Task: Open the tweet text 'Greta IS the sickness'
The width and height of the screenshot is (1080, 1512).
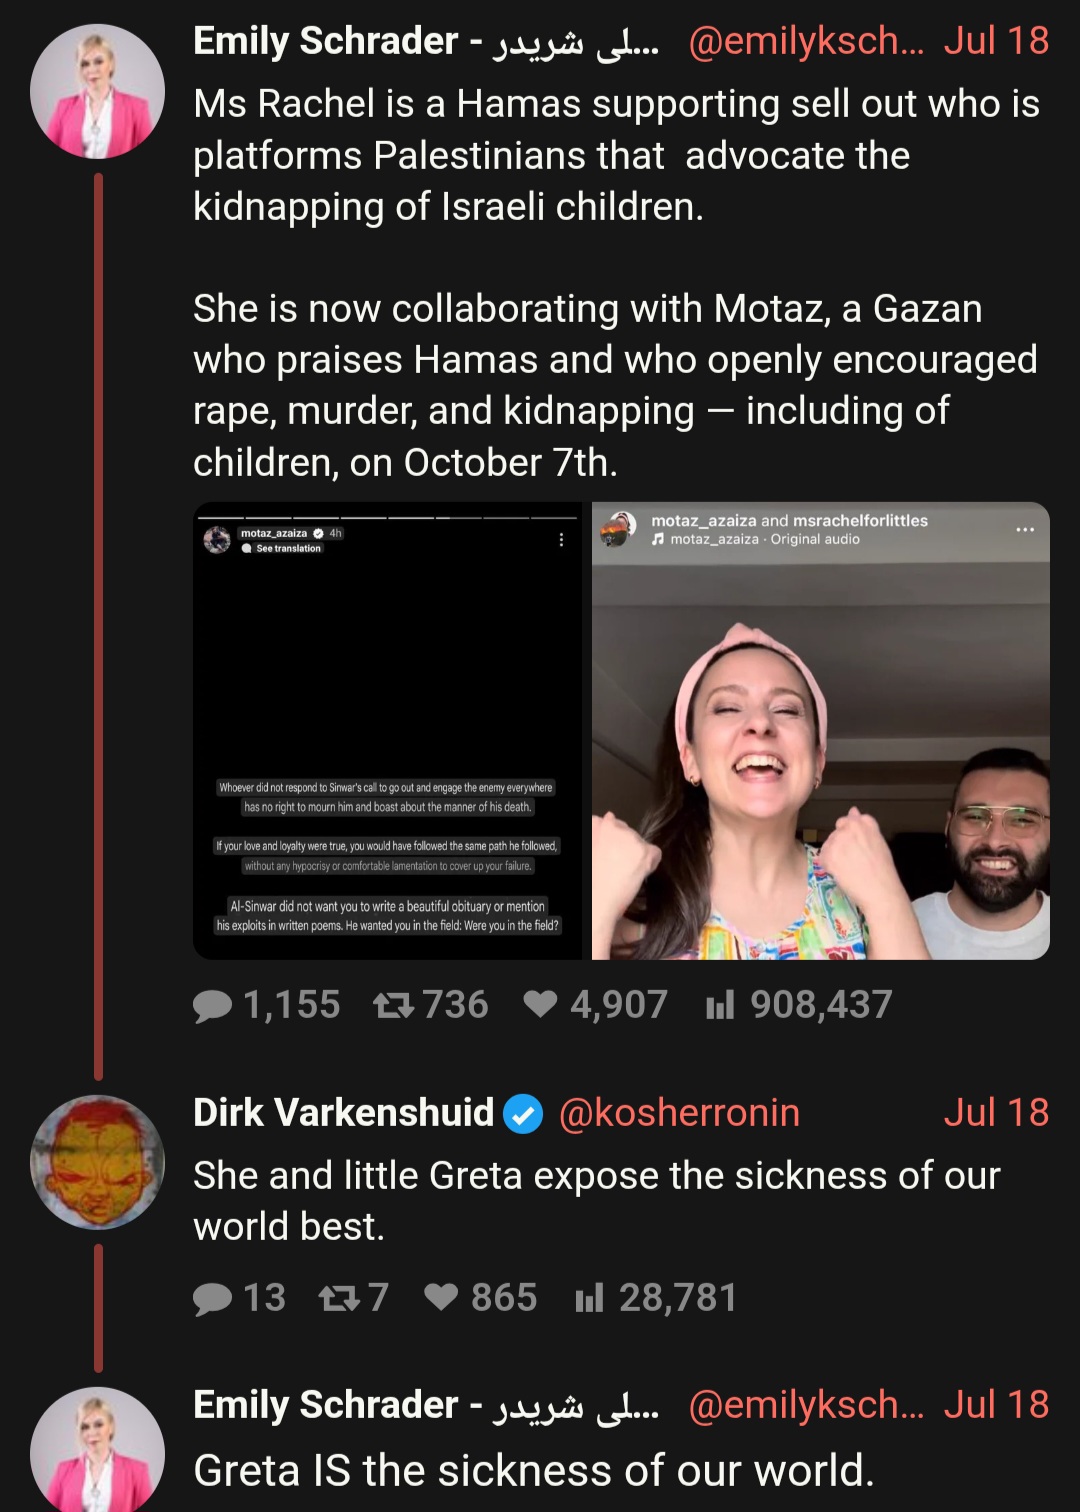Action: pos(533,1471)
